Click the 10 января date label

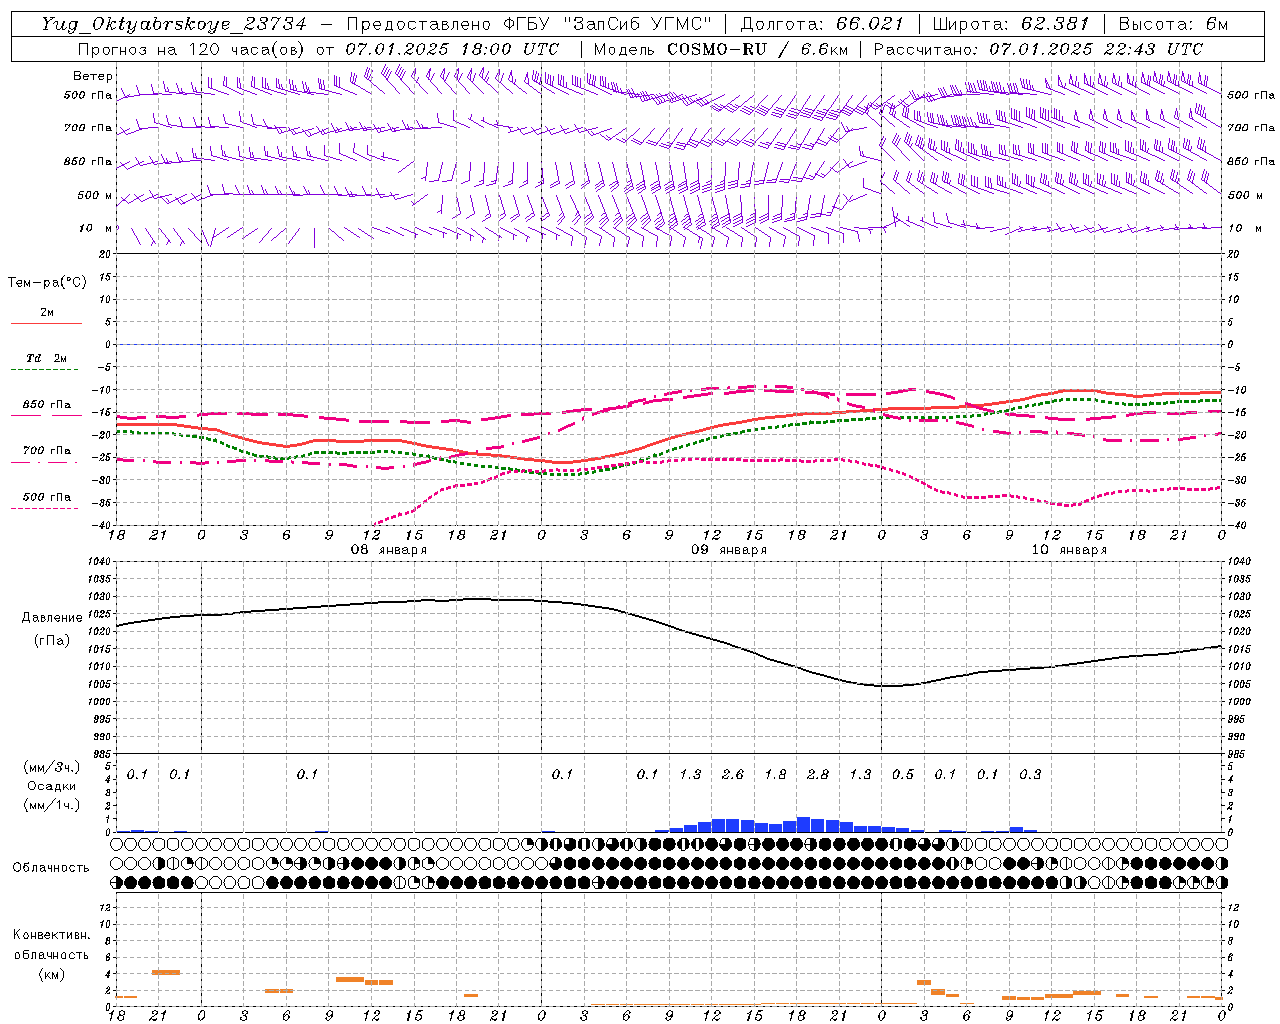[x=1069, y=550]
